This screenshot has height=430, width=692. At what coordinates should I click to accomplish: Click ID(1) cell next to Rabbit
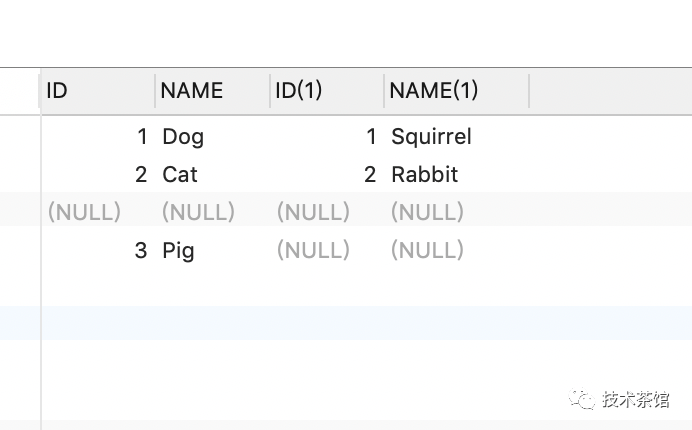[x=370, y=175]
